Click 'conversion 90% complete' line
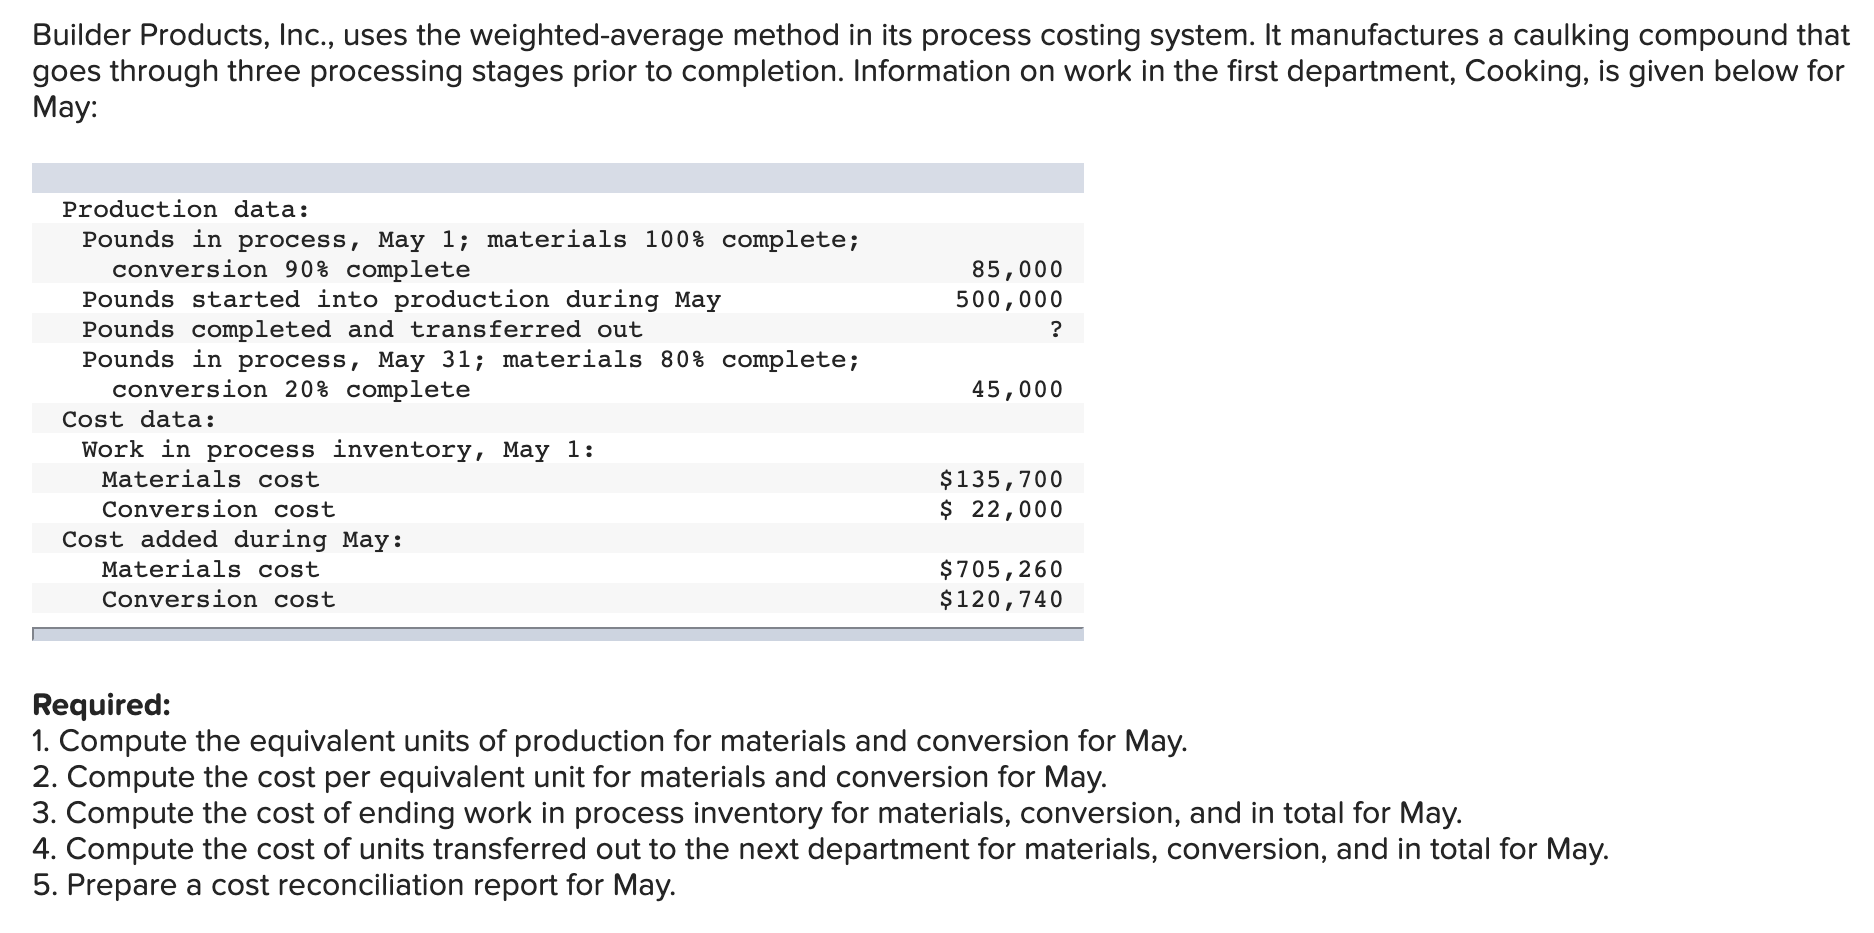The width and height of the screenshot is (1874, 933). [291, 269]
